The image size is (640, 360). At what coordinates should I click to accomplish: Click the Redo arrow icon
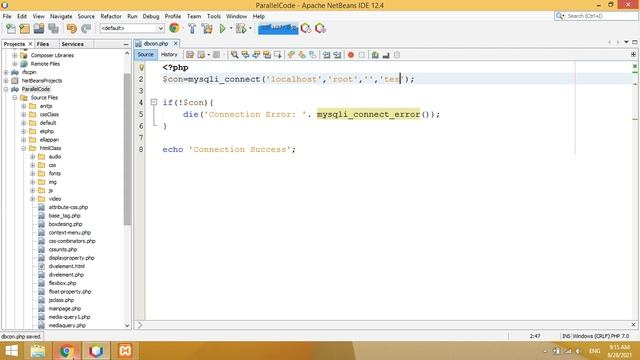point(86,29)
